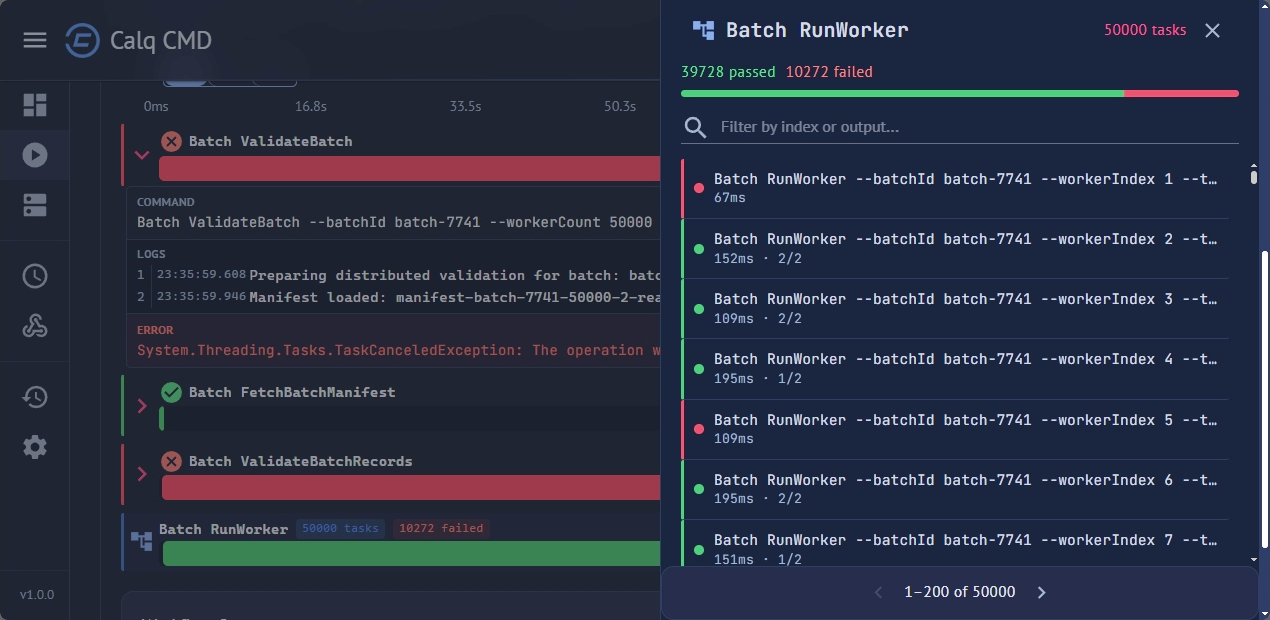The image size is (1270, 620).
Task: Click the batch tree icon beside RunWorker row
Action: [142, 541]
